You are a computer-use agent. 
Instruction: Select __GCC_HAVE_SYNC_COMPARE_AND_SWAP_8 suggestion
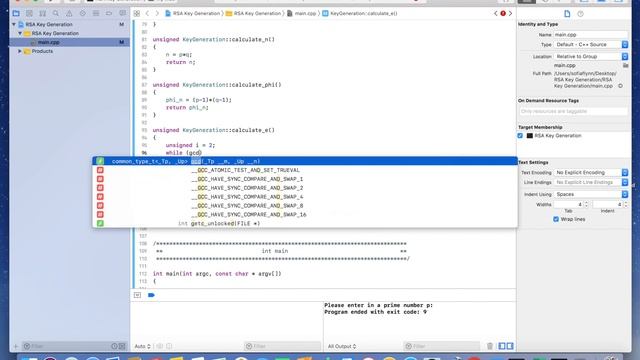point(305,206)
